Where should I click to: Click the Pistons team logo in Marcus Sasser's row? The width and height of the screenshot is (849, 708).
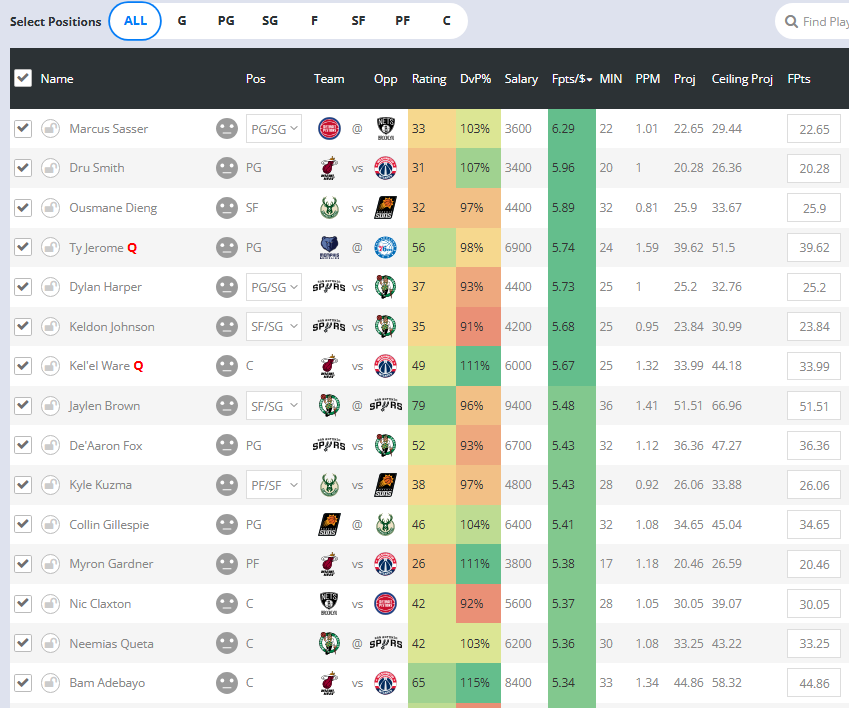(x=329, y=128)
